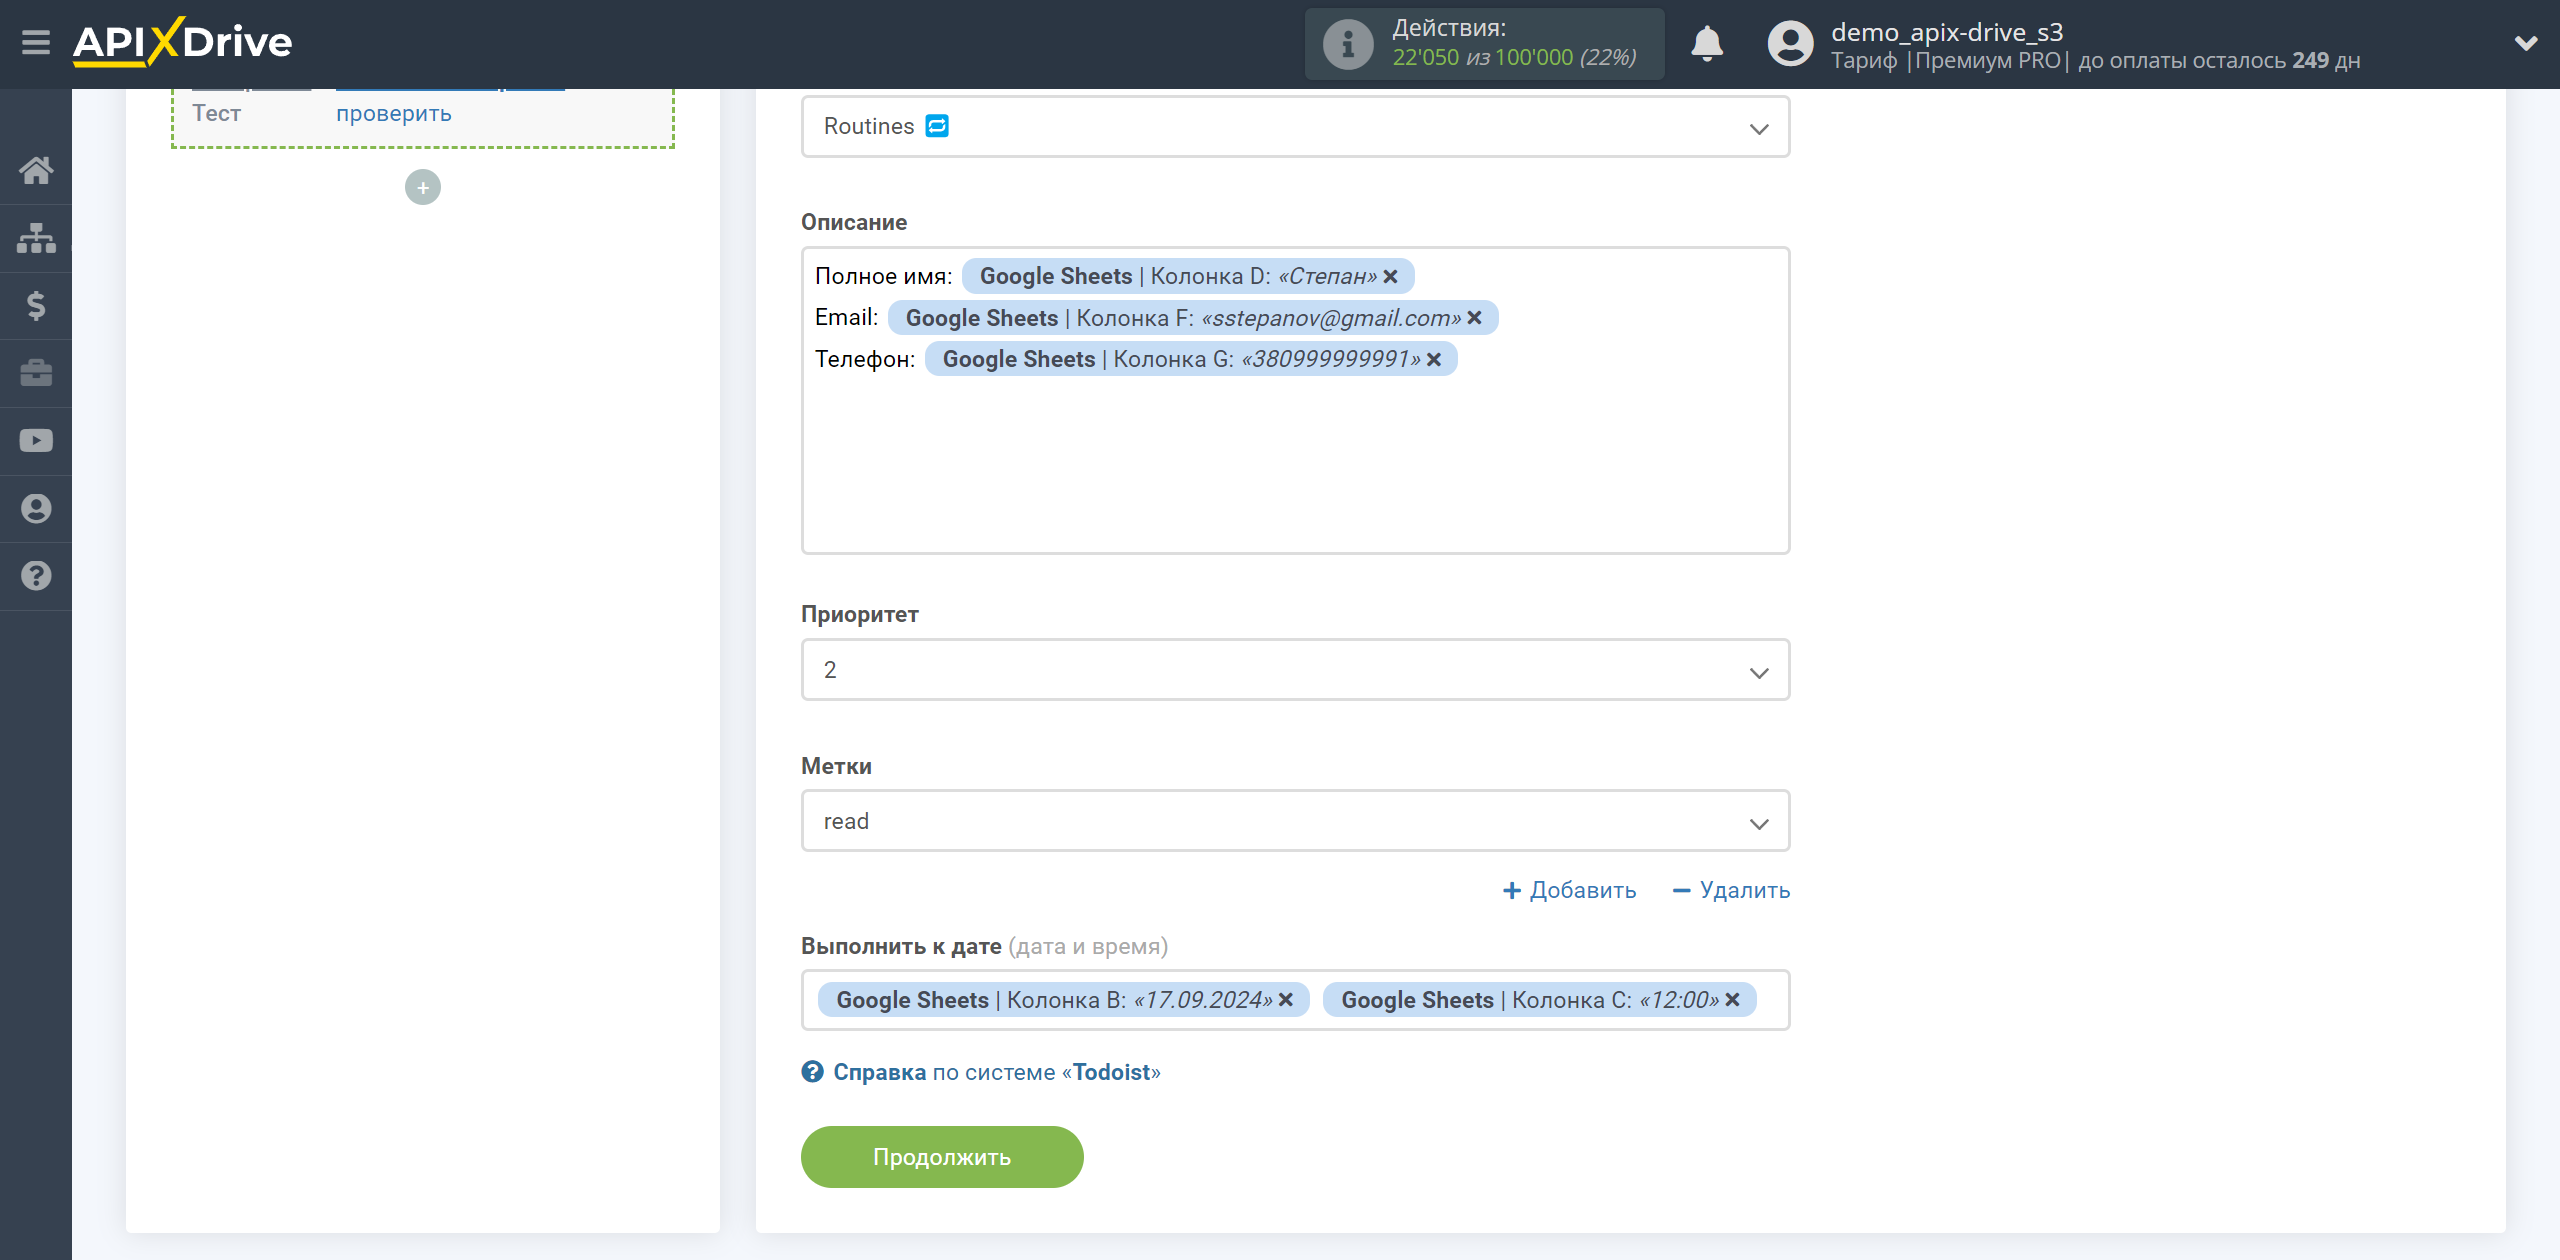Open the hamburger menu

[36, 43]
